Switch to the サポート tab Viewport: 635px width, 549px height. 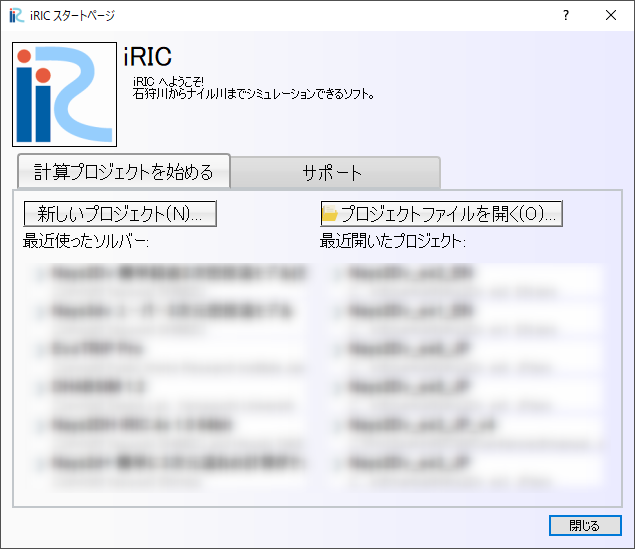pyautogui.click(x=335, y=173)
